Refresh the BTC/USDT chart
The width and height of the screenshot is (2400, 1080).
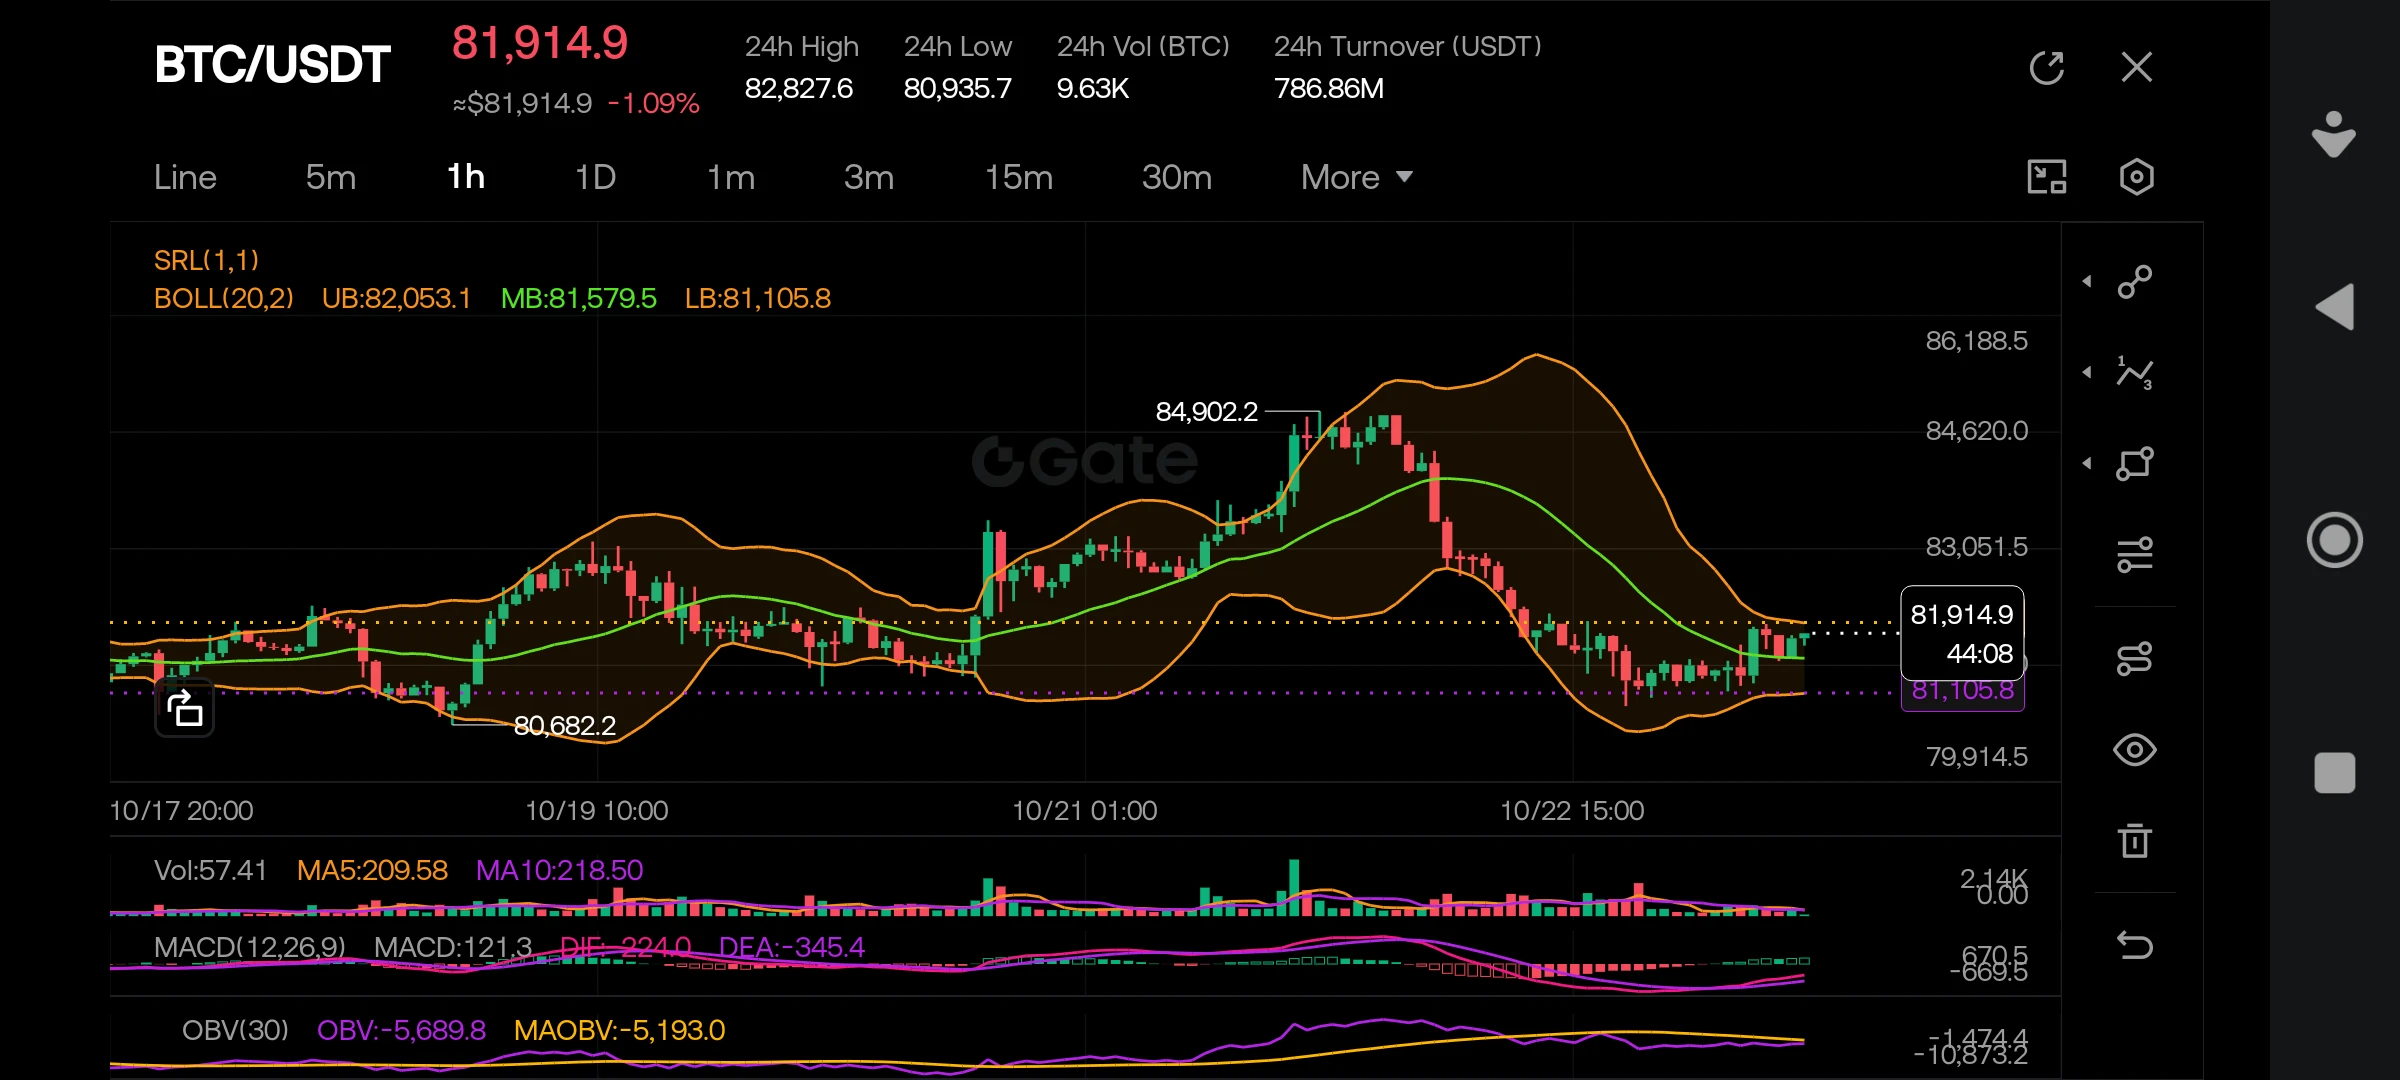pyautogui.click(x=2047, y=68)
